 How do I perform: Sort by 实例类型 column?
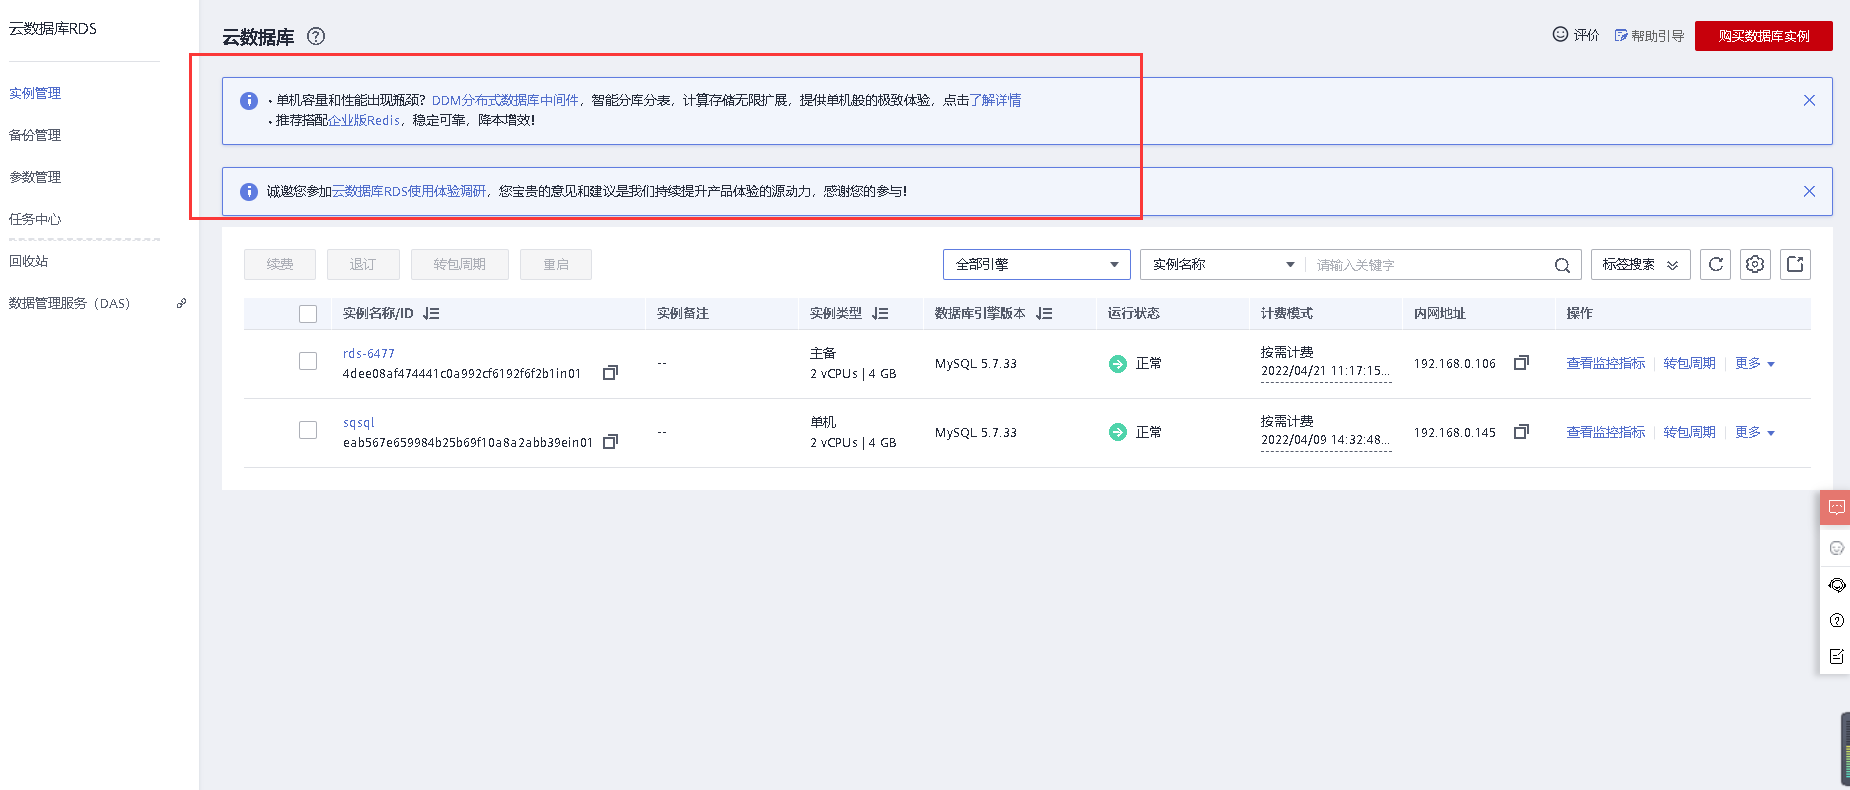tap(880, 313)
